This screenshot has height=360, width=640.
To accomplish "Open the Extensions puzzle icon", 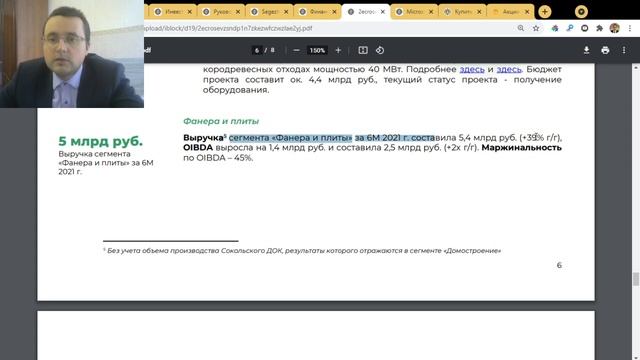I will tap(600, 28).
